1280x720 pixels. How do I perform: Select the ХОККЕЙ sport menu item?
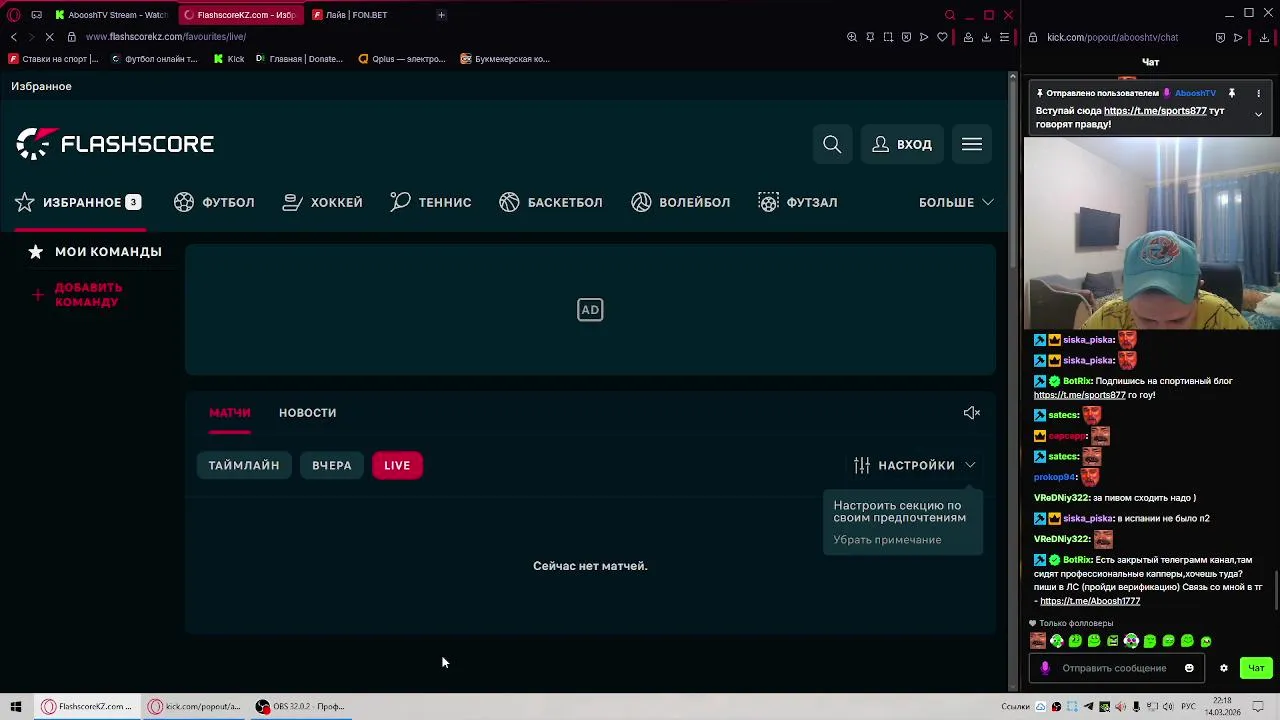(322, 202)
